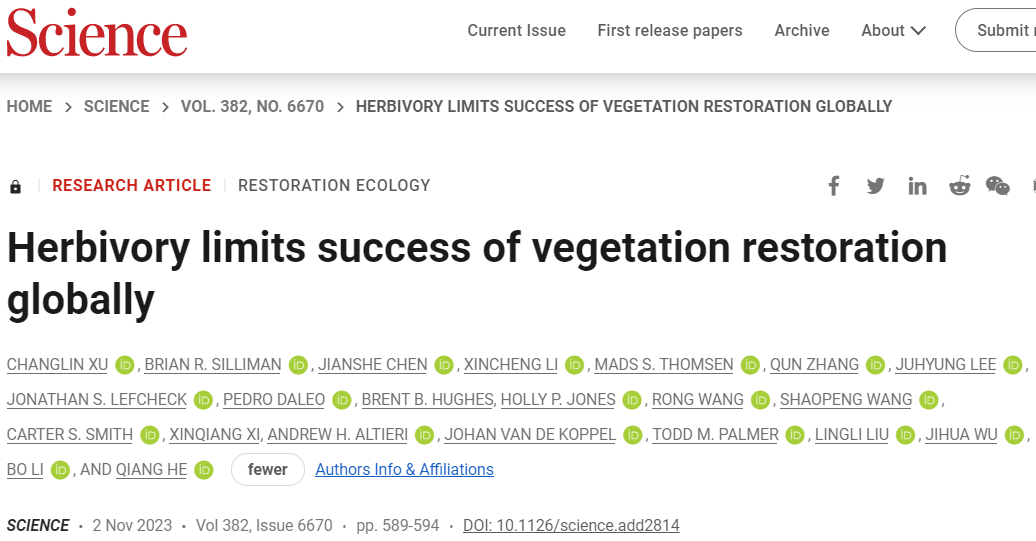Share article on WeChat icon
The image size is (1036, 541).
[998, 186]
